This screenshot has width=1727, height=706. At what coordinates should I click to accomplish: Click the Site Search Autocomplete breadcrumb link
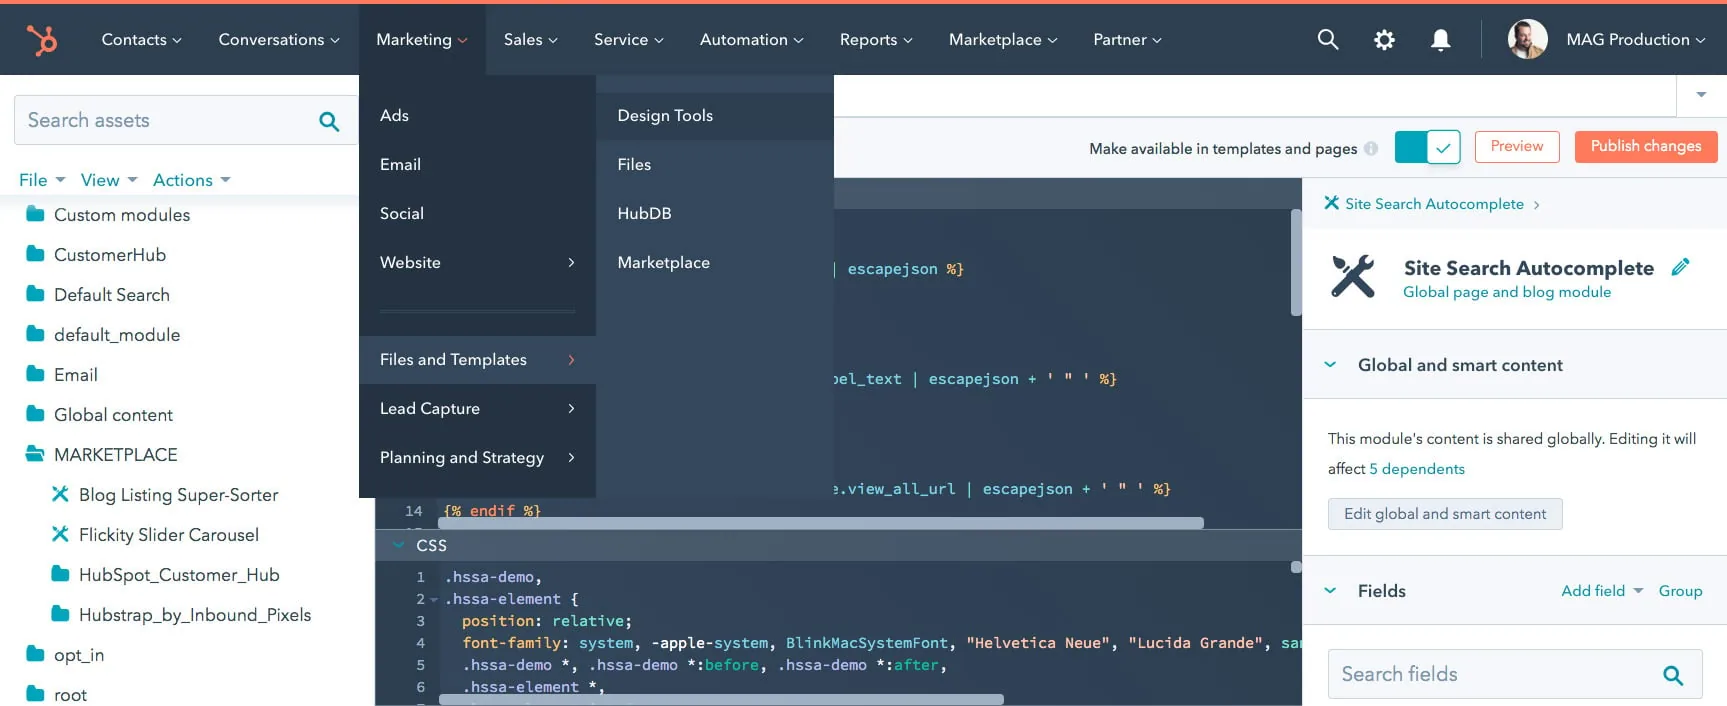click(x=1434, y=204)
